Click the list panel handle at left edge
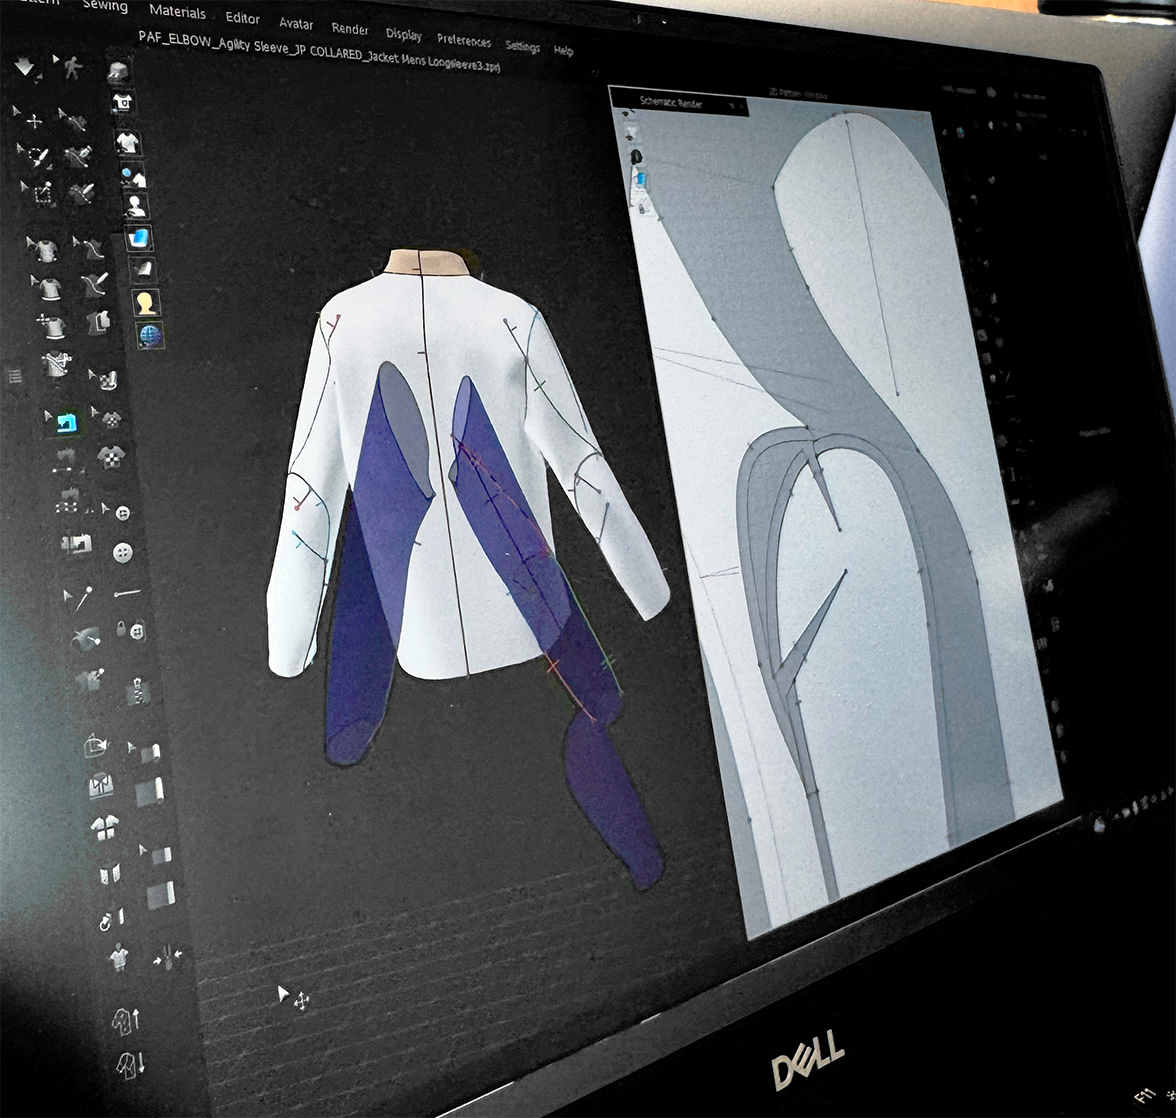Screen dimensions: 1176x1118 pos(14,376)
